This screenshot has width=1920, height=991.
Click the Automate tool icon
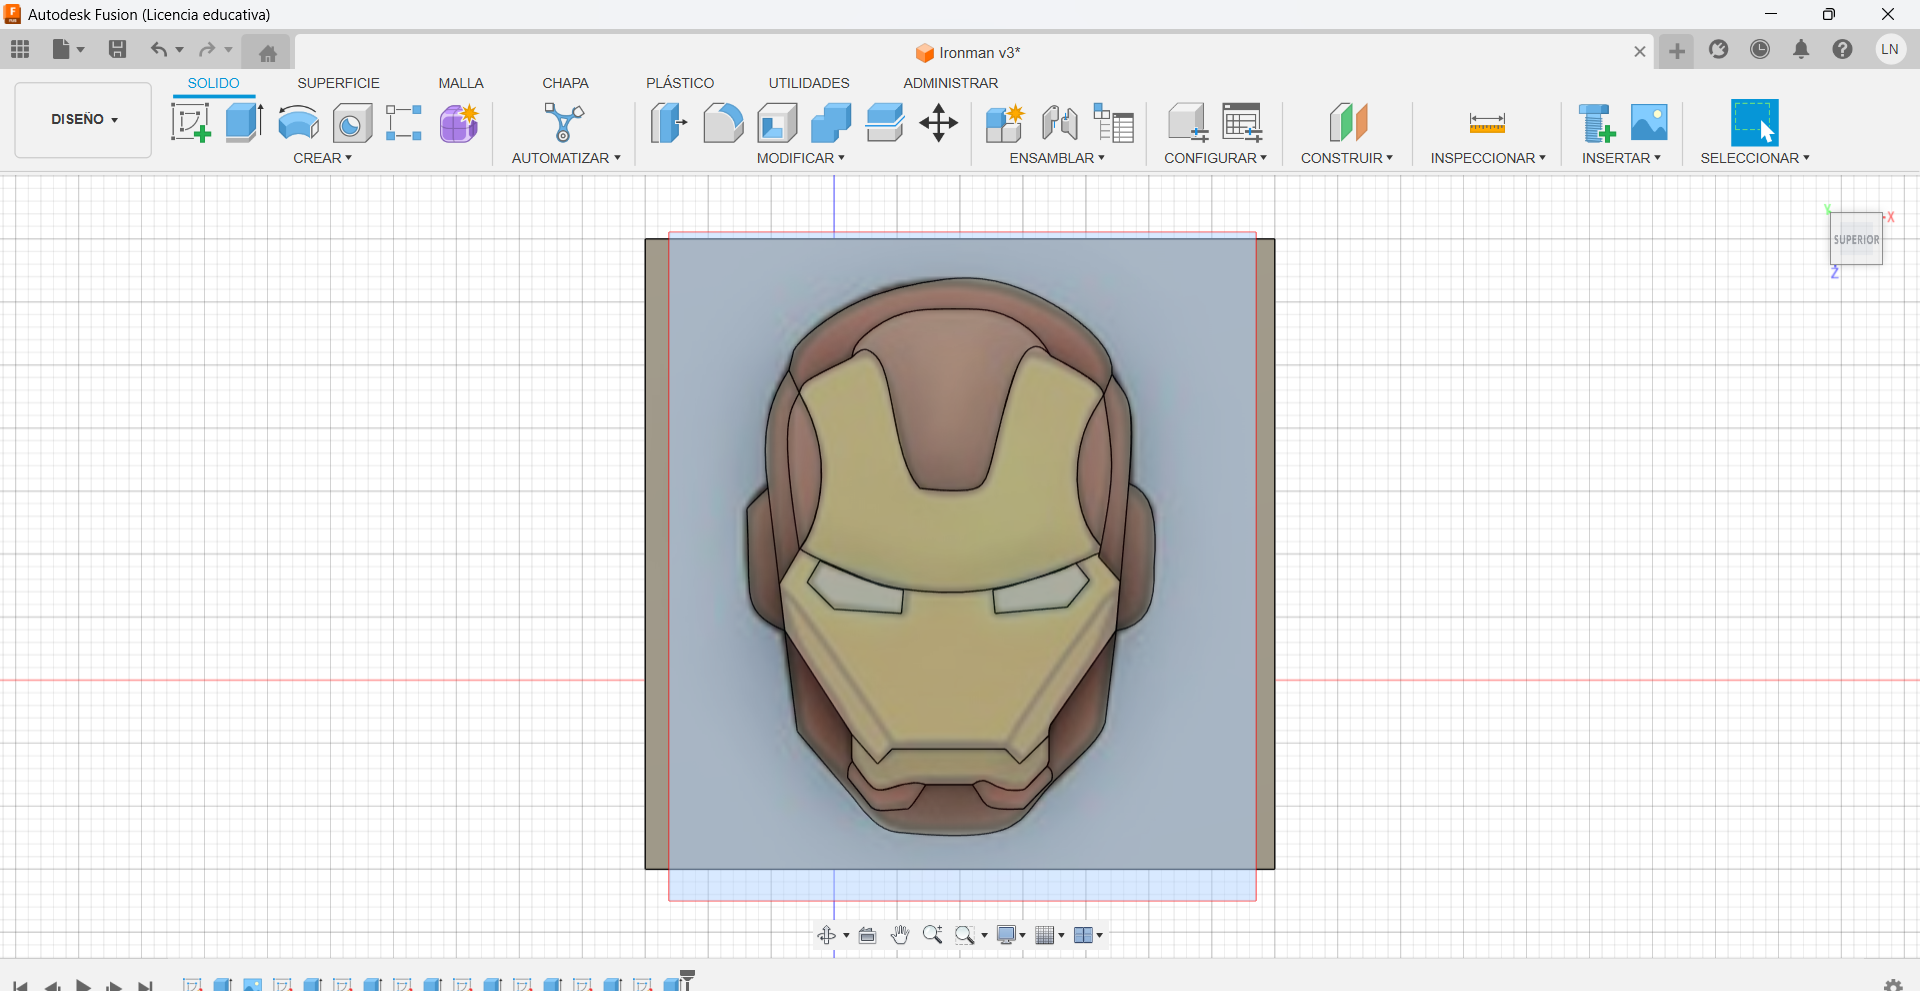click(564, 123)
